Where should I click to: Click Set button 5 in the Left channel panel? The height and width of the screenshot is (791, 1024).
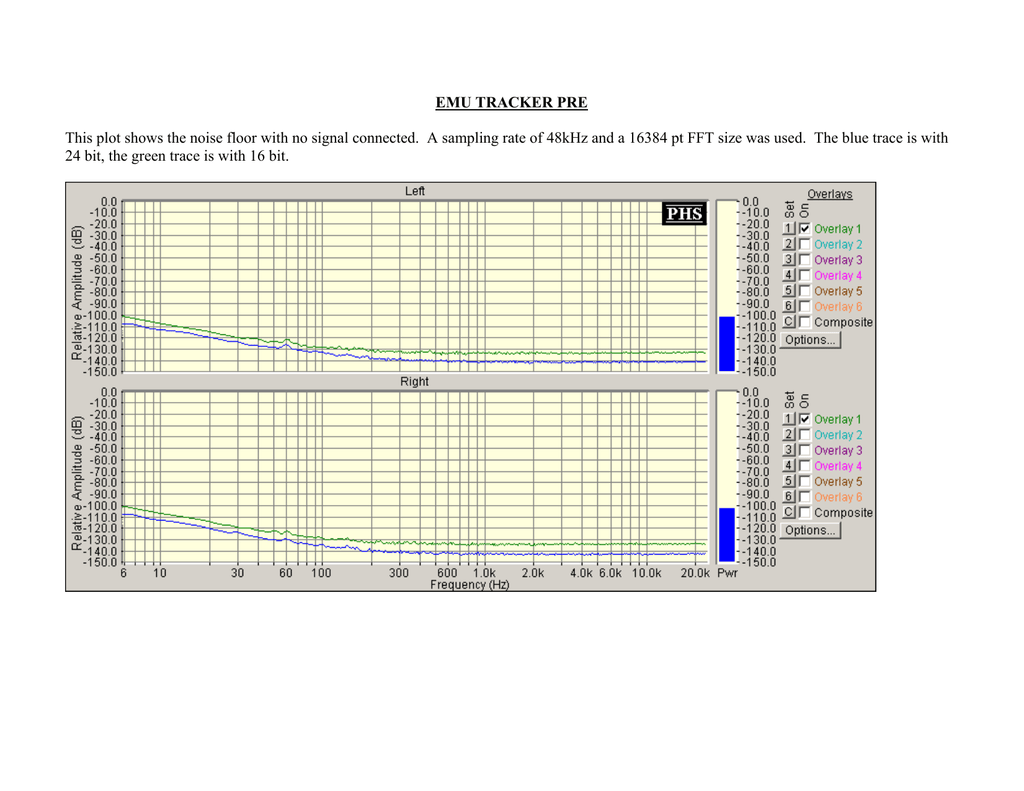point(789,291)
